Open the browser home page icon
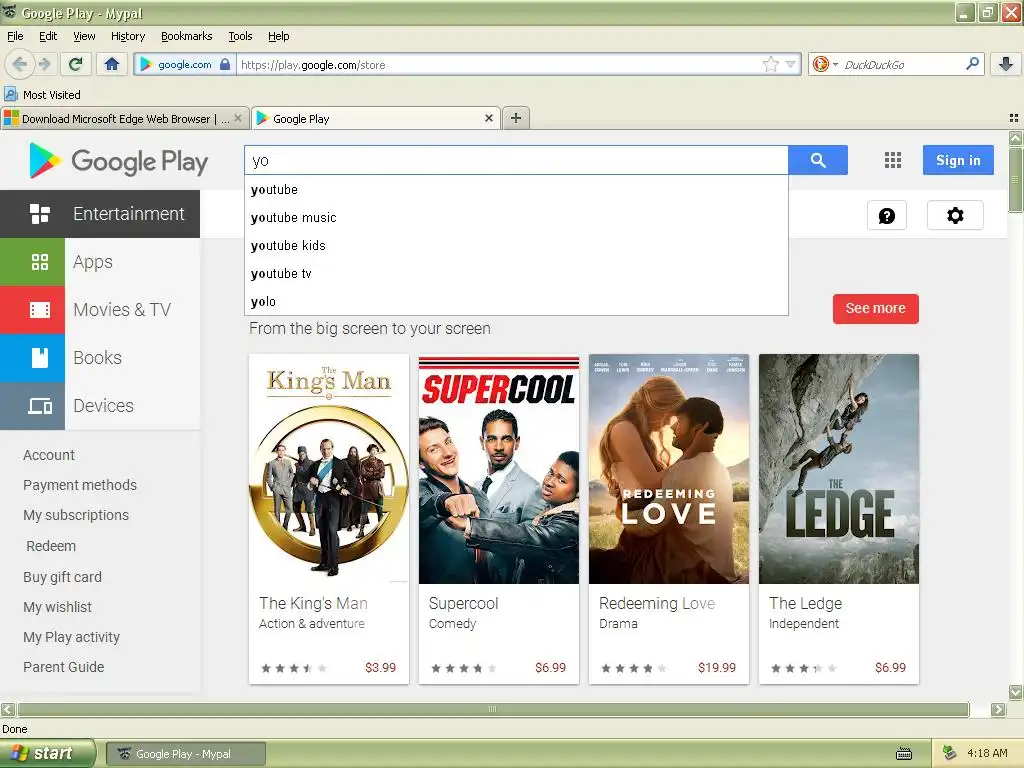 click(112, 64)
